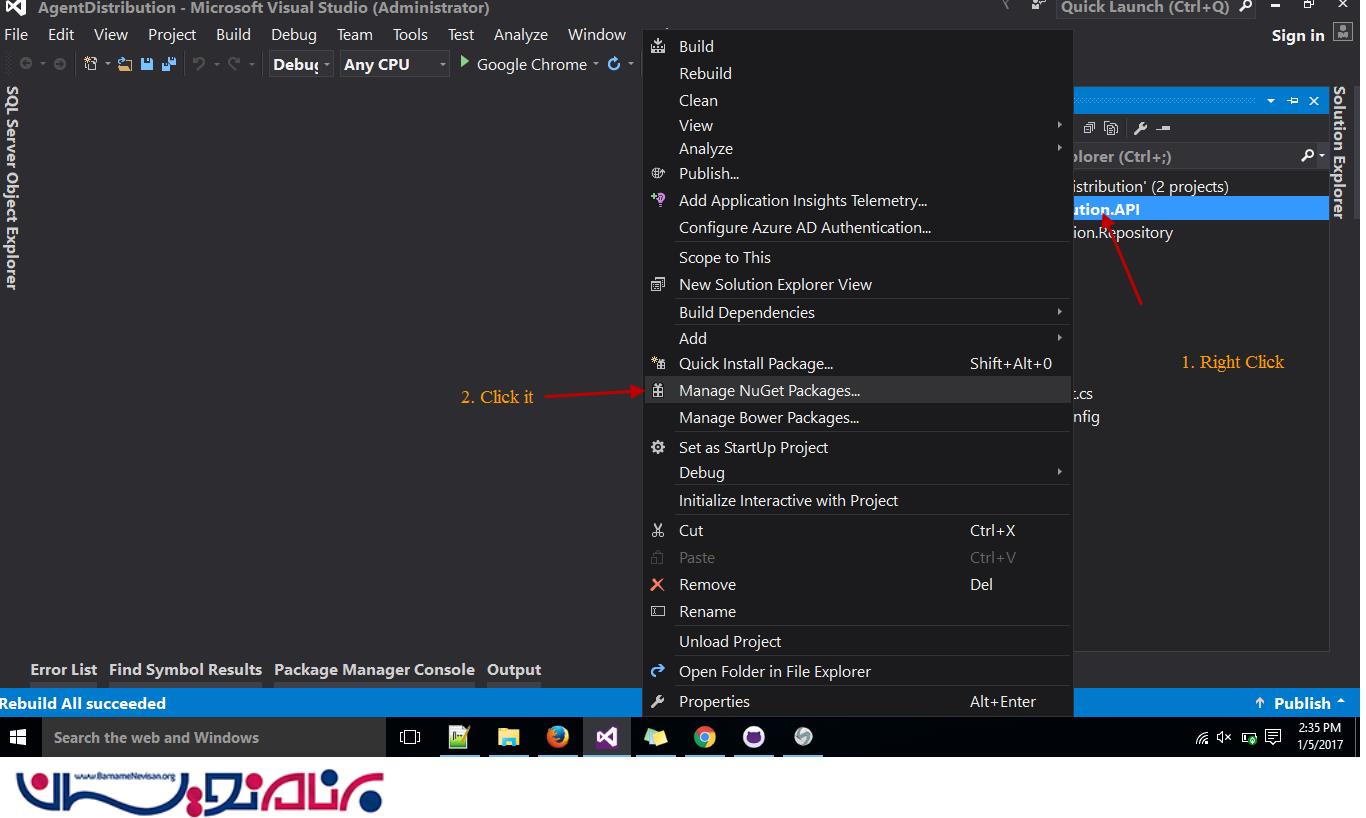This screenshot has width=1366, height=818.
Task: Open the New Project dropdown arrow
Action: 106,64
